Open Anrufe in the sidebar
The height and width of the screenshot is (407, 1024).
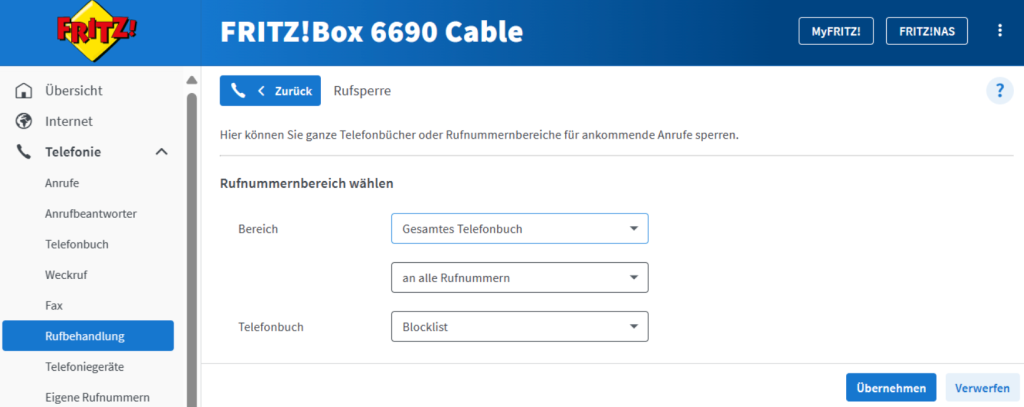tap(62, 183)
